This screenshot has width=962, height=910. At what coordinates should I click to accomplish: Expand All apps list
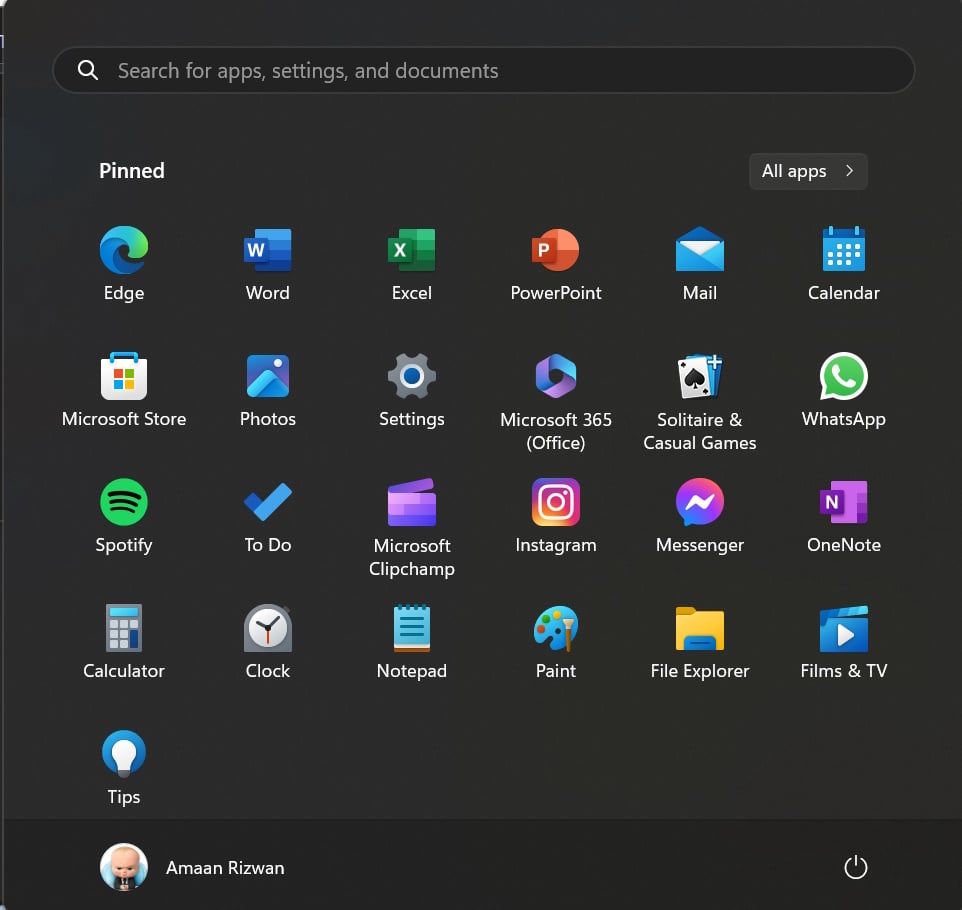tap(807, 171)
